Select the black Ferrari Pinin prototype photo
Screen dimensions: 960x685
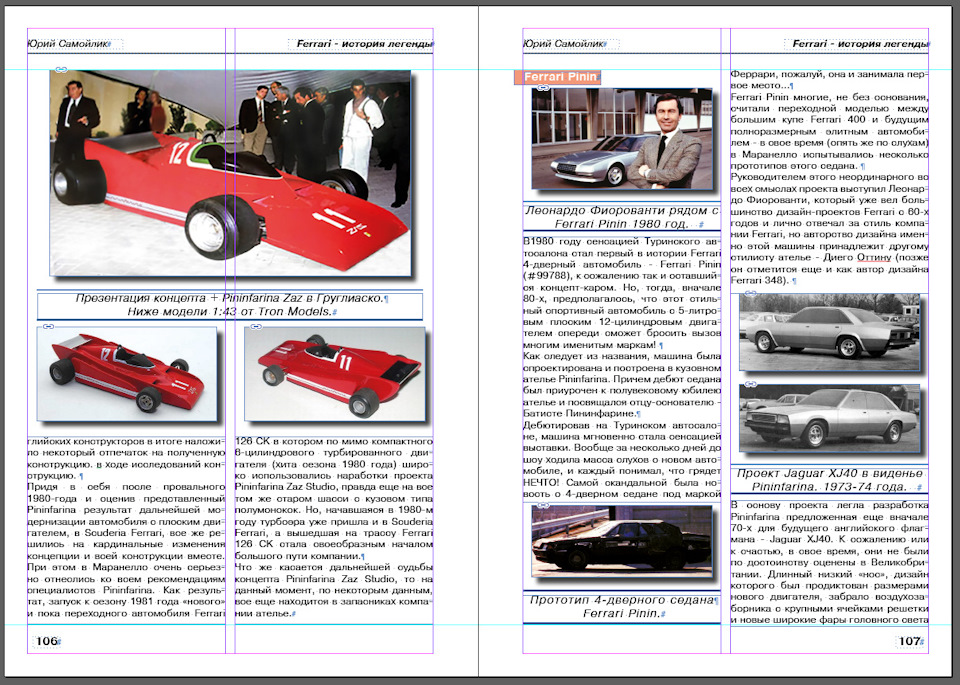(x=622, y=541)
